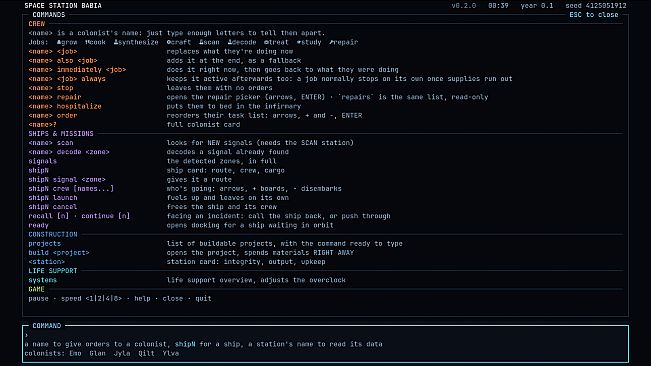The height and width of the screenshot is (366, 651).
Task: Click the 'year 0.1' indicator
Action: pyautogui.click(x=537, y=6)
